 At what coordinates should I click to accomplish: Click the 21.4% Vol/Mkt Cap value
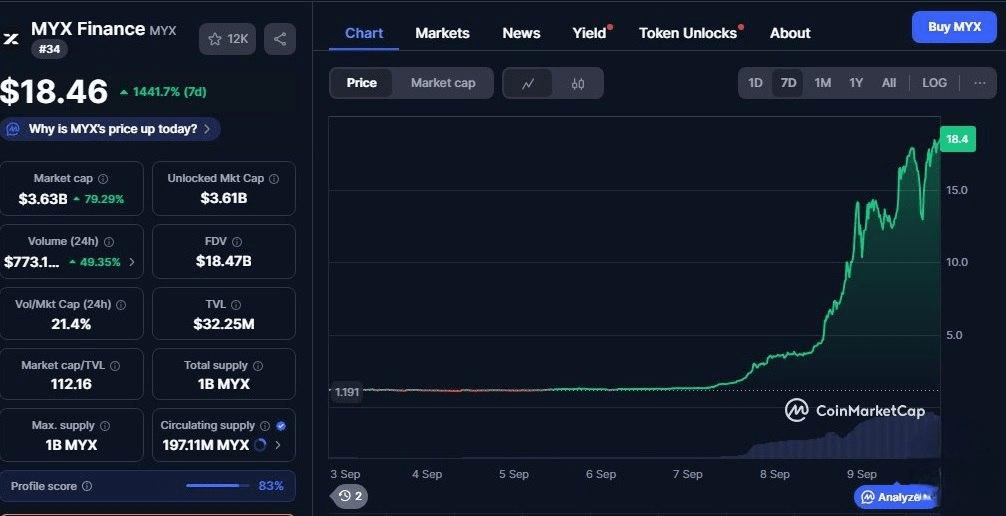click(71, 324)
